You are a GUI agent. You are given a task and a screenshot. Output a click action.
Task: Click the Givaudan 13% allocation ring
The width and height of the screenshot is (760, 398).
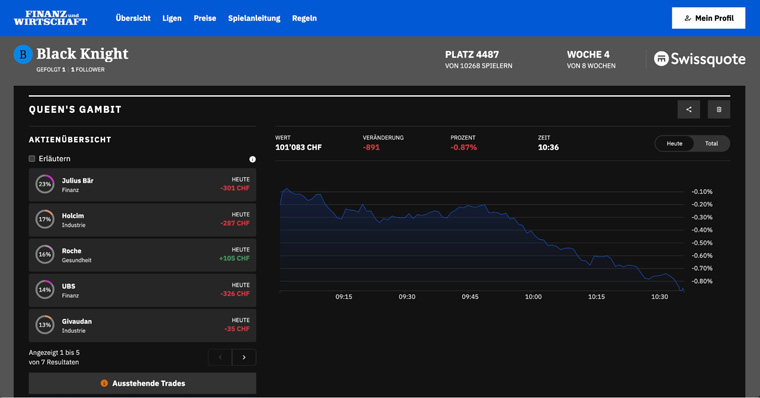point(45,325)
